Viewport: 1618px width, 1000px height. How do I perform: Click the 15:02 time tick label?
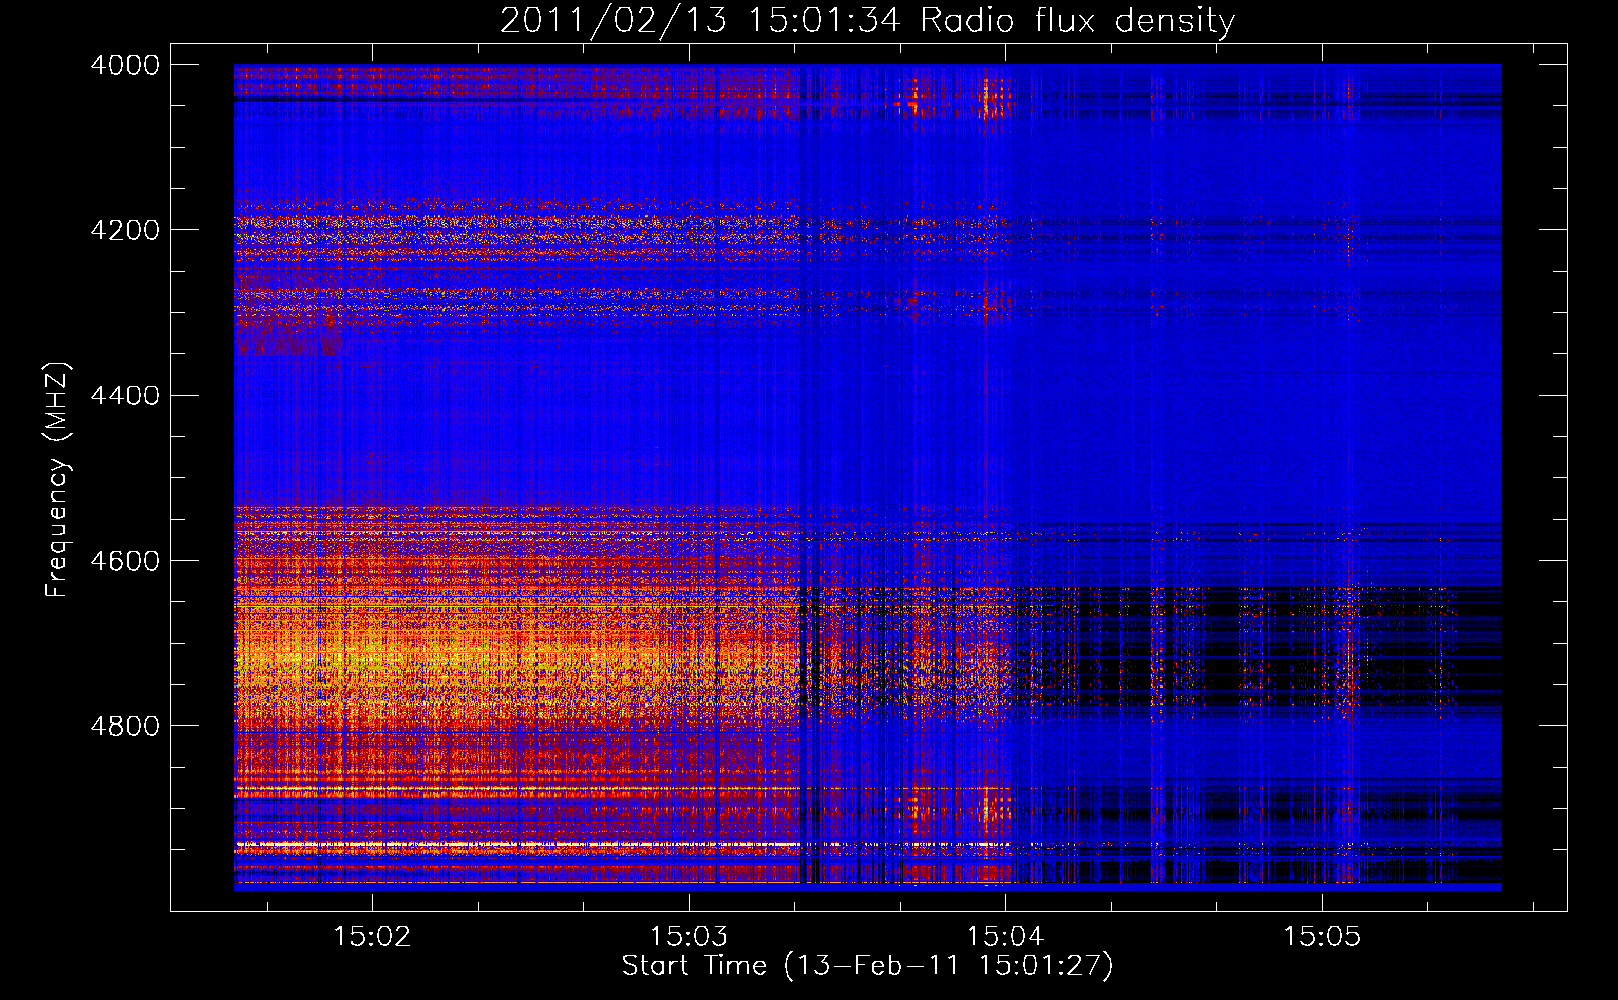click(372, 937)
